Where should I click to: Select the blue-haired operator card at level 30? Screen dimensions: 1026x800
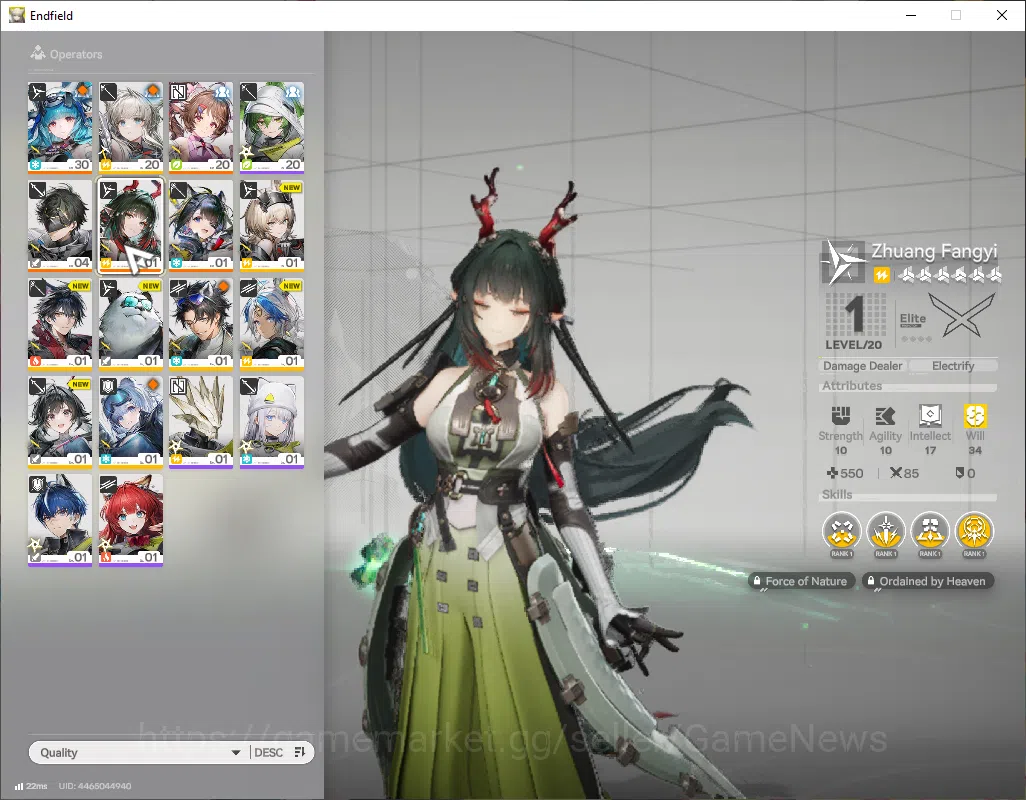tap(60, 127)
